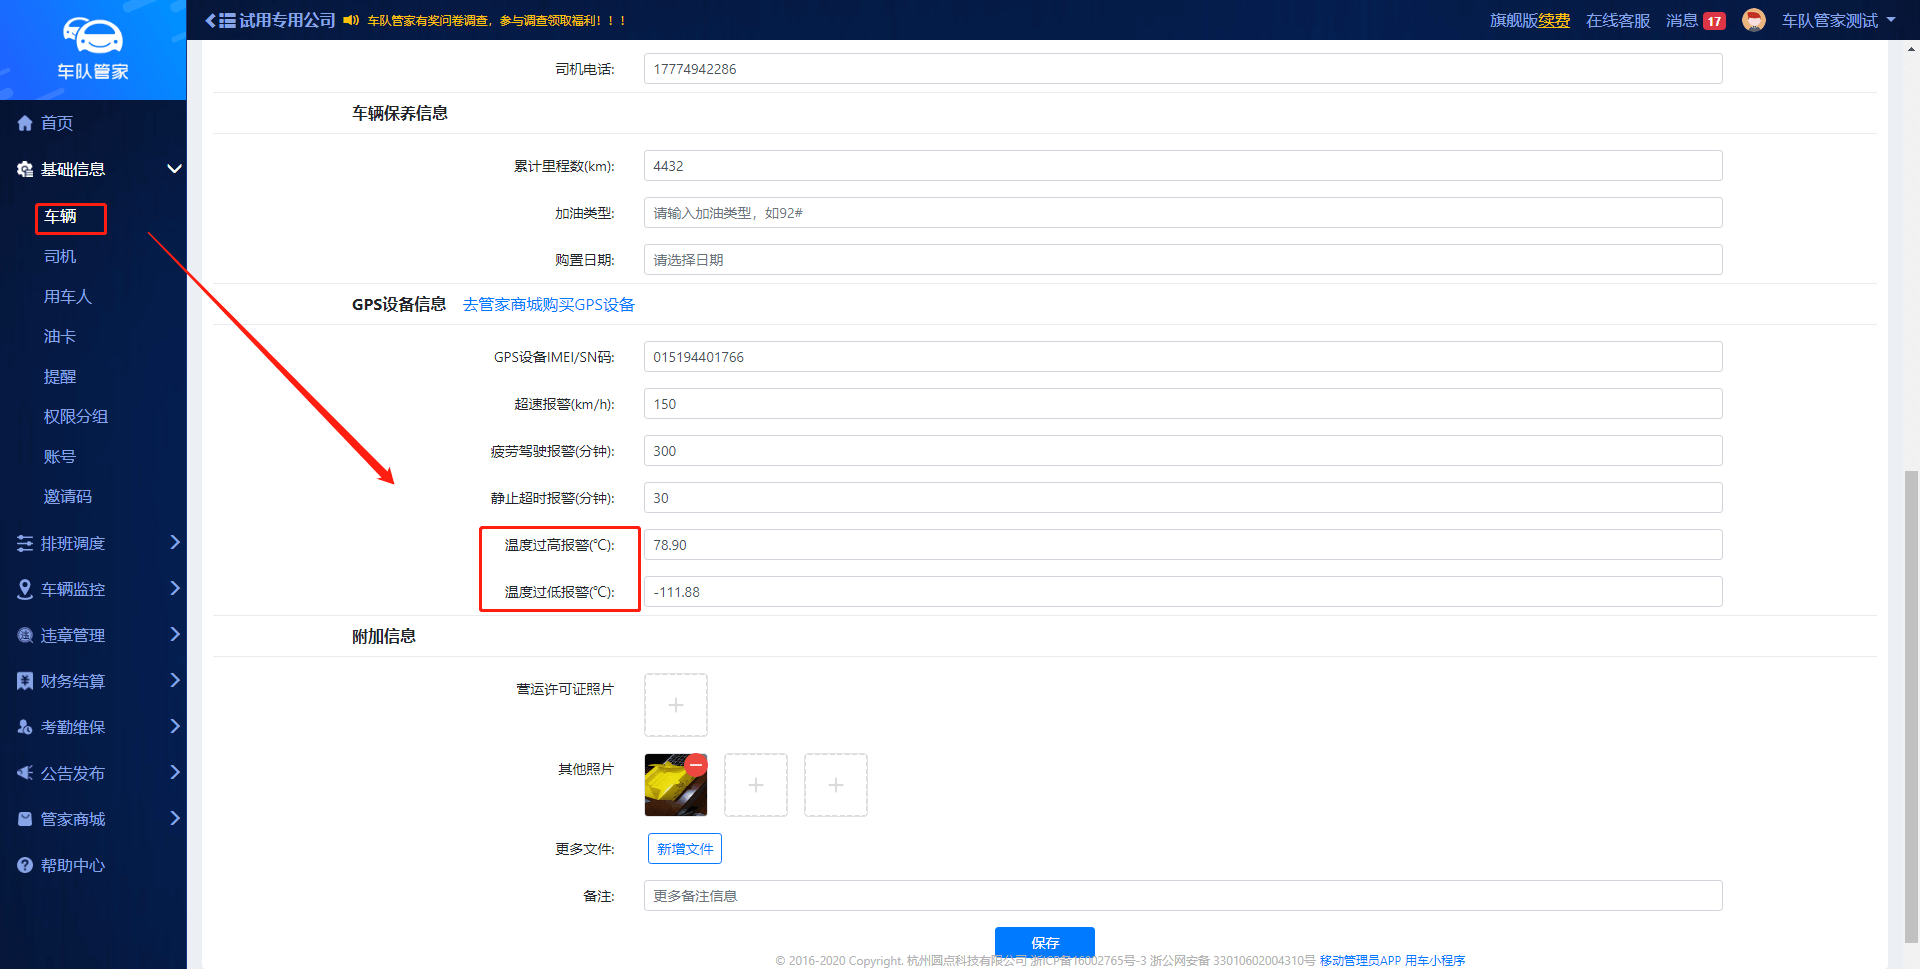This screenshot has width=1920, height=969.
Task: Click the 保存 button
Action: click(x=1044, y=942)
